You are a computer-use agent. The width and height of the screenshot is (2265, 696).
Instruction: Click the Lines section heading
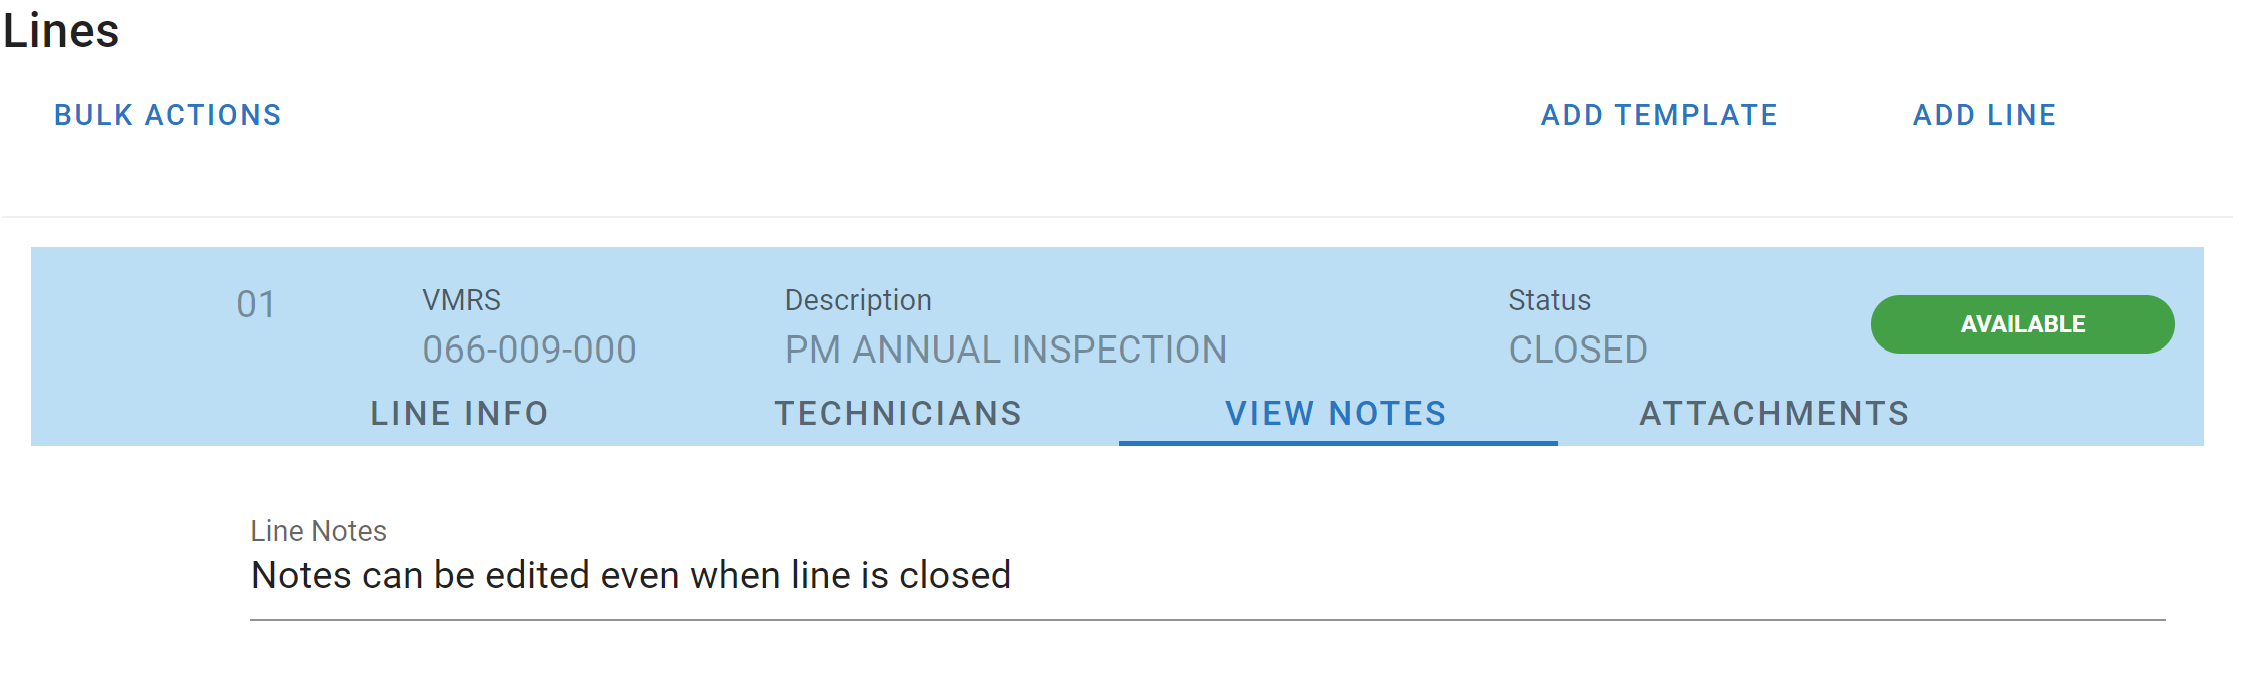pos(61,30)
